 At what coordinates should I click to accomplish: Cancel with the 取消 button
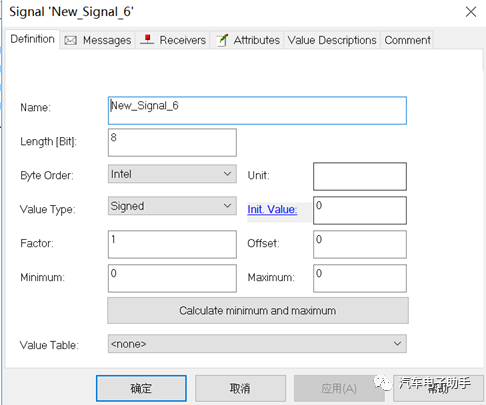[240, 388]
